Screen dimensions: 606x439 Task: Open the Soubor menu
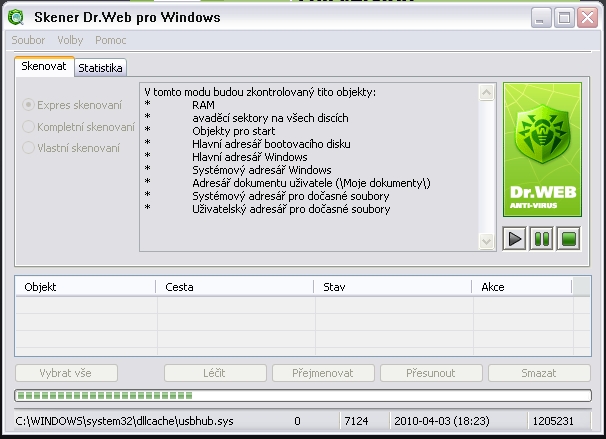[x=28, y=40]
